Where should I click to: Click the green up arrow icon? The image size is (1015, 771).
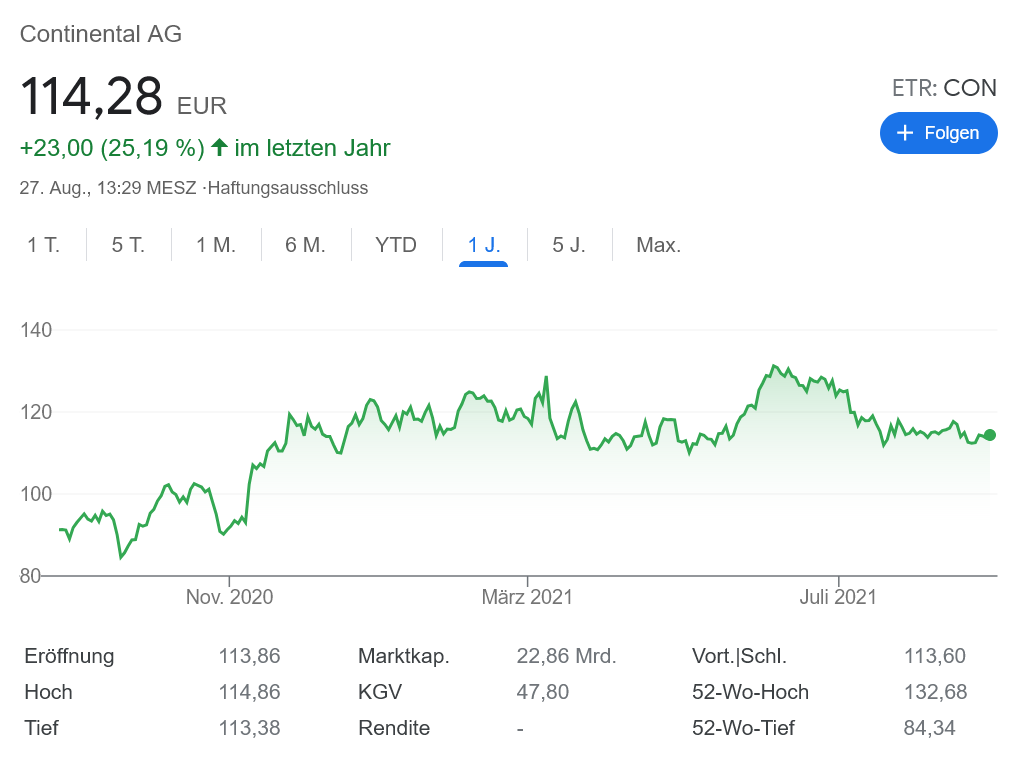click(220, 148)
